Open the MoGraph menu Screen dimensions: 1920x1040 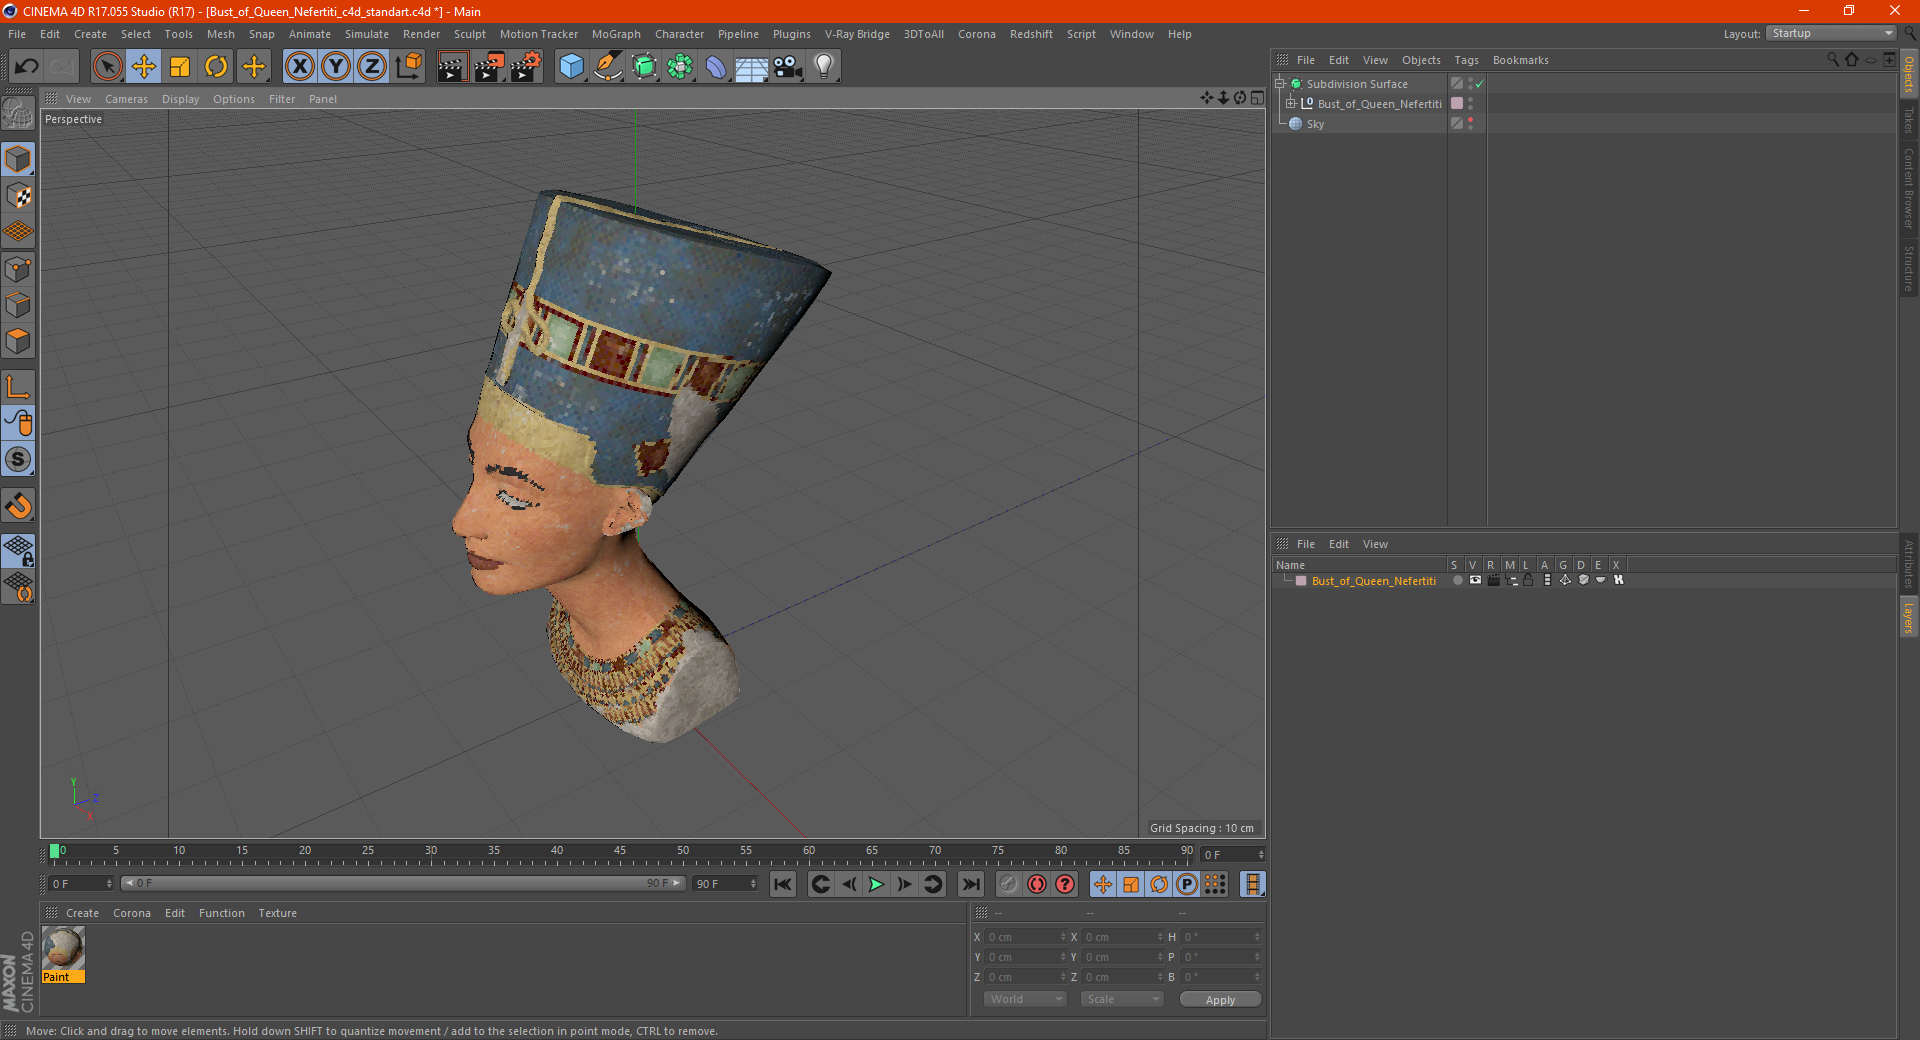click(x=616, y=34)
